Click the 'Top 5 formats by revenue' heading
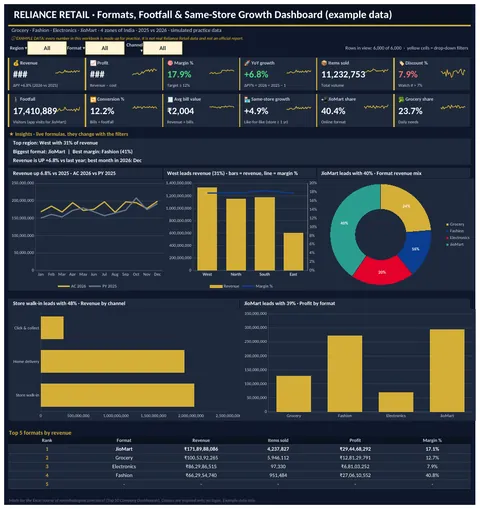 (40, 433)
